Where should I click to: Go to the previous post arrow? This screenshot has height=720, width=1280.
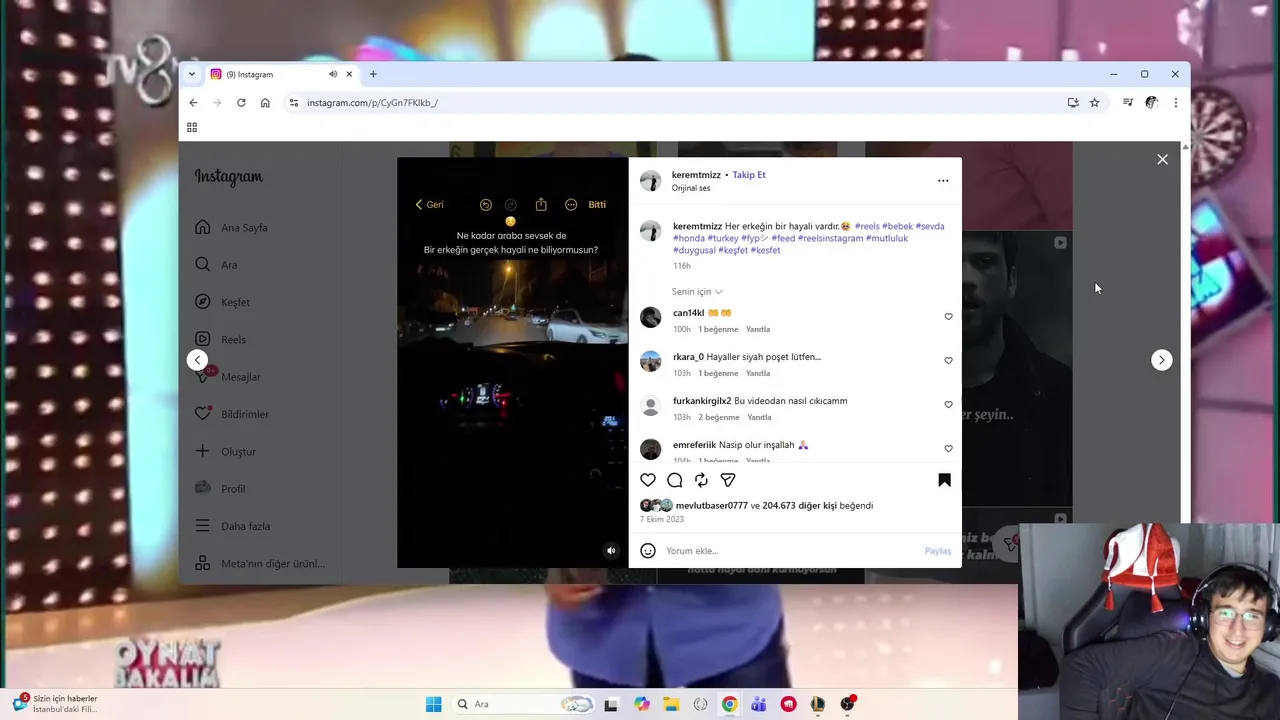pyautogui.click(x=198, y=360)
